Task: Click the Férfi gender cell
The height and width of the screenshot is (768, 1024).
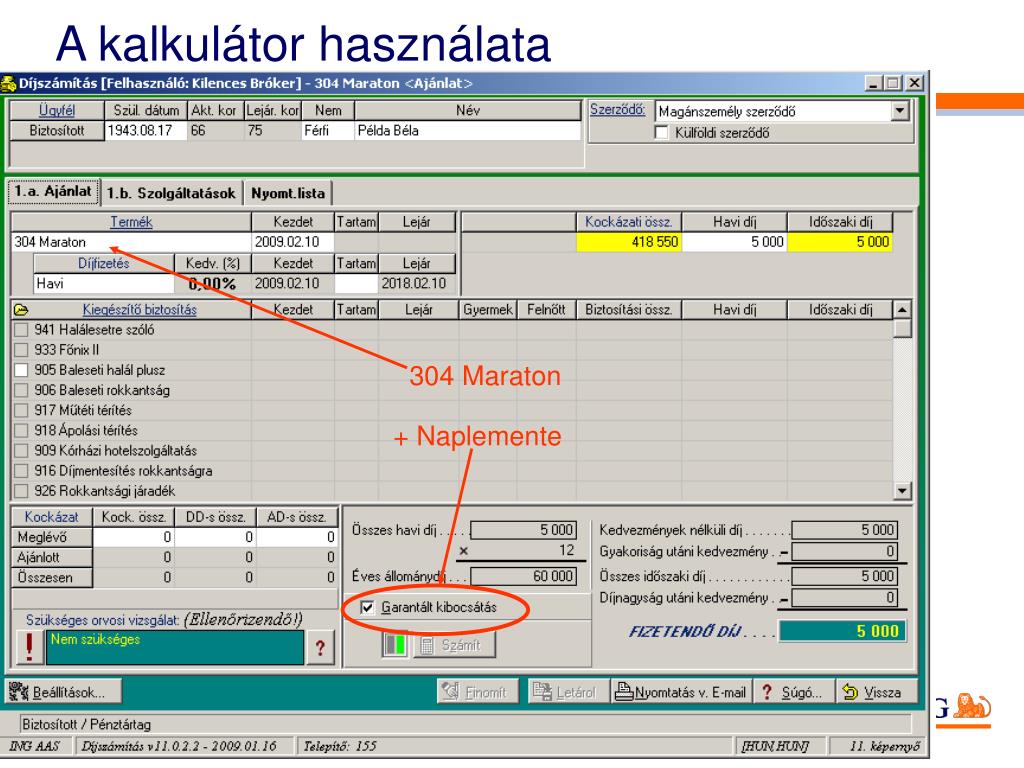Action: click(327, 131)
